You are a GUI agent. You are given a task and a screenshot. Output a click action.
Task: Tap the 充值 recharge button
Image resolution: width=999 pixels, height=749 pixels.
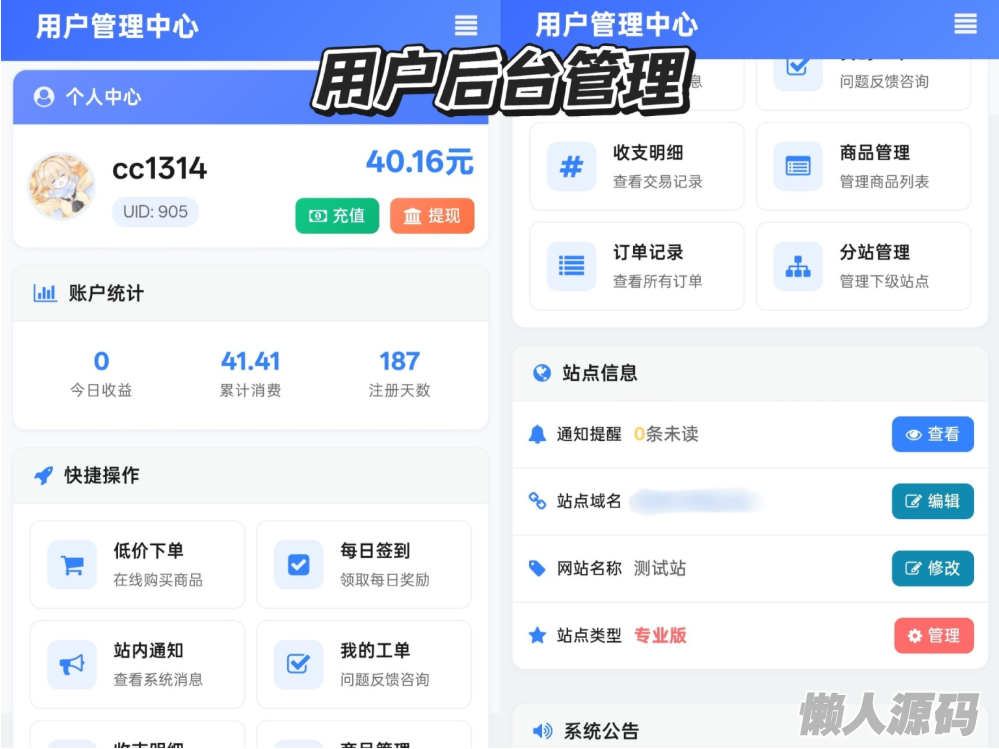tap(337, 216)
